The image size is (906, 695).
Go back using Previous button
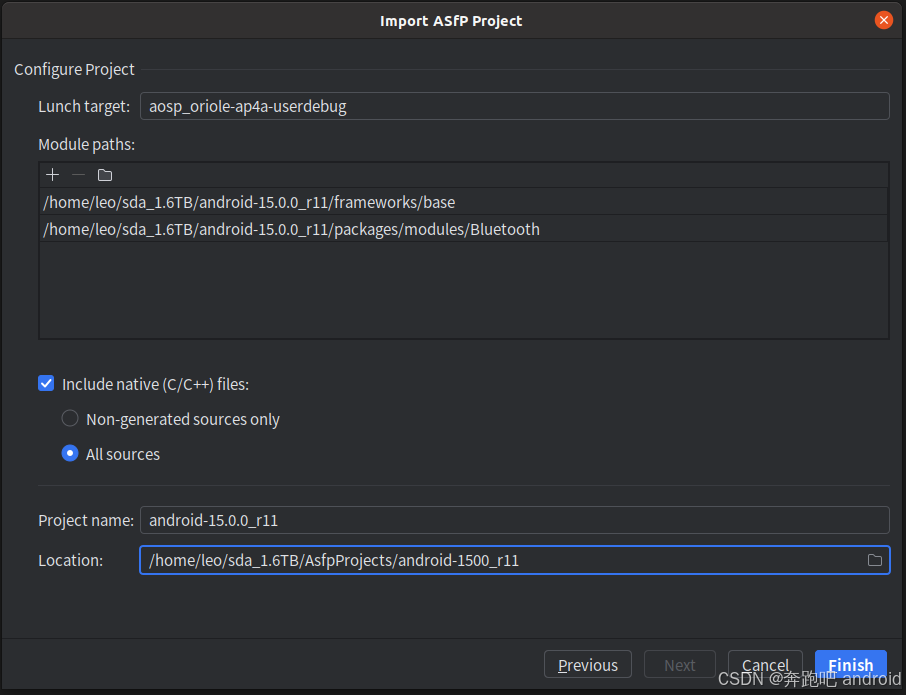587,664
